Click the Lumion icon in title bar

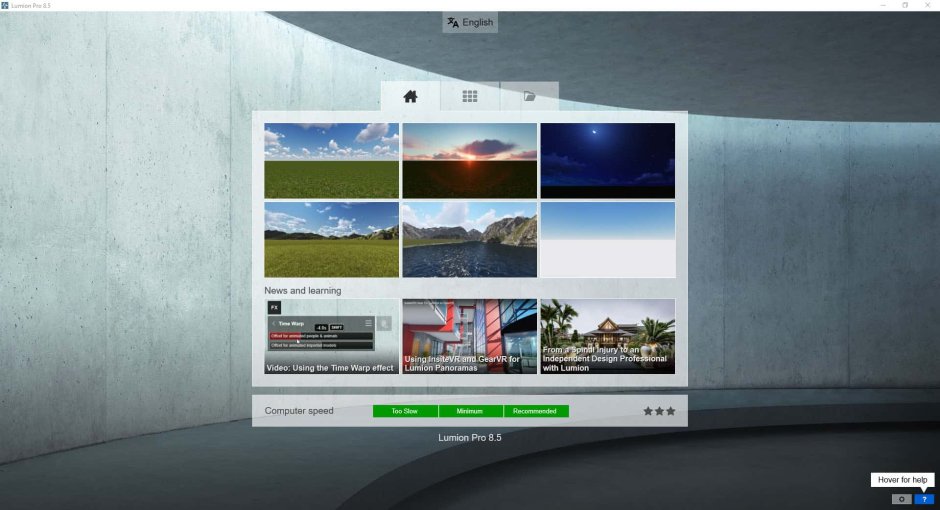6,5
